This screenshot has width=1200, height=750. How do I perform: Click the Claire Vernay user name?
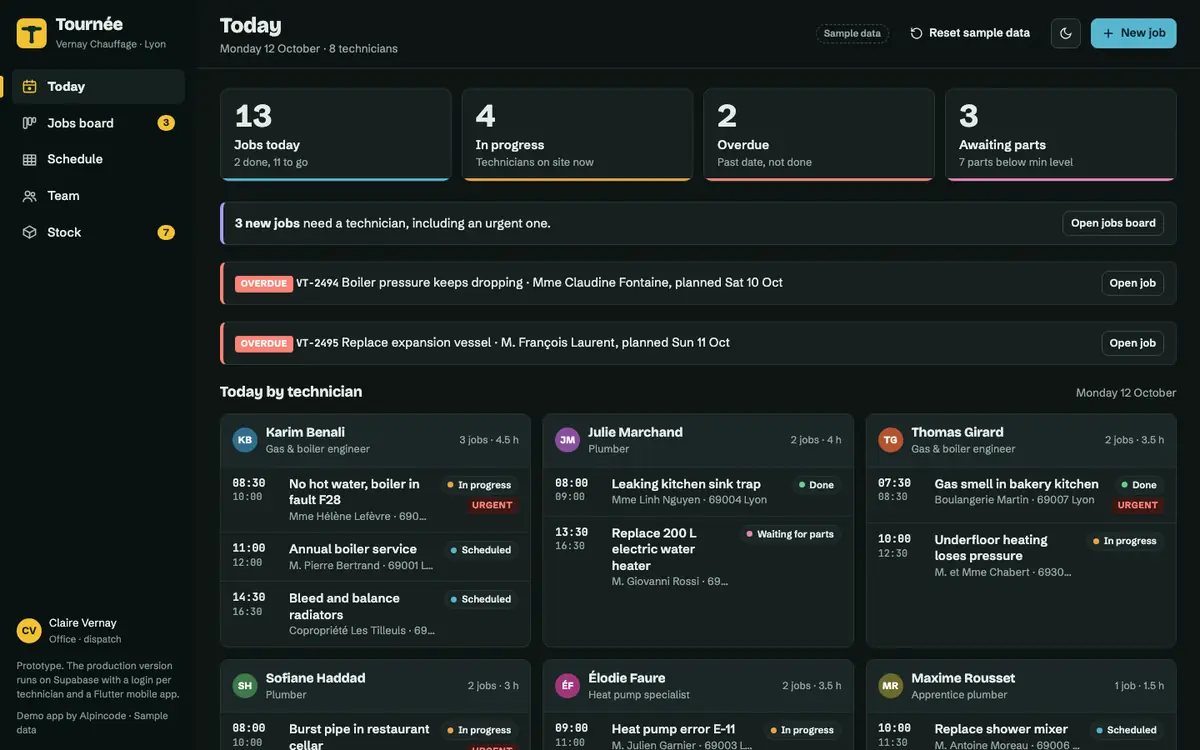click(x=82, y=623)
